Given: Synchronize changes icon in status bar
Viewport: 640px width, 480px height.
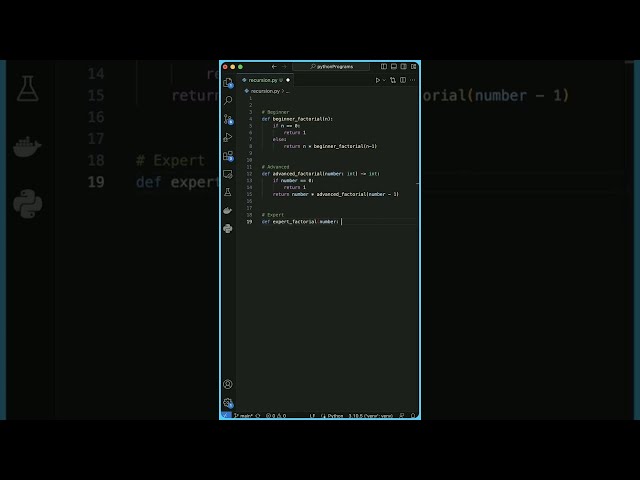Looking at the screenshot, I should (258, 416).
